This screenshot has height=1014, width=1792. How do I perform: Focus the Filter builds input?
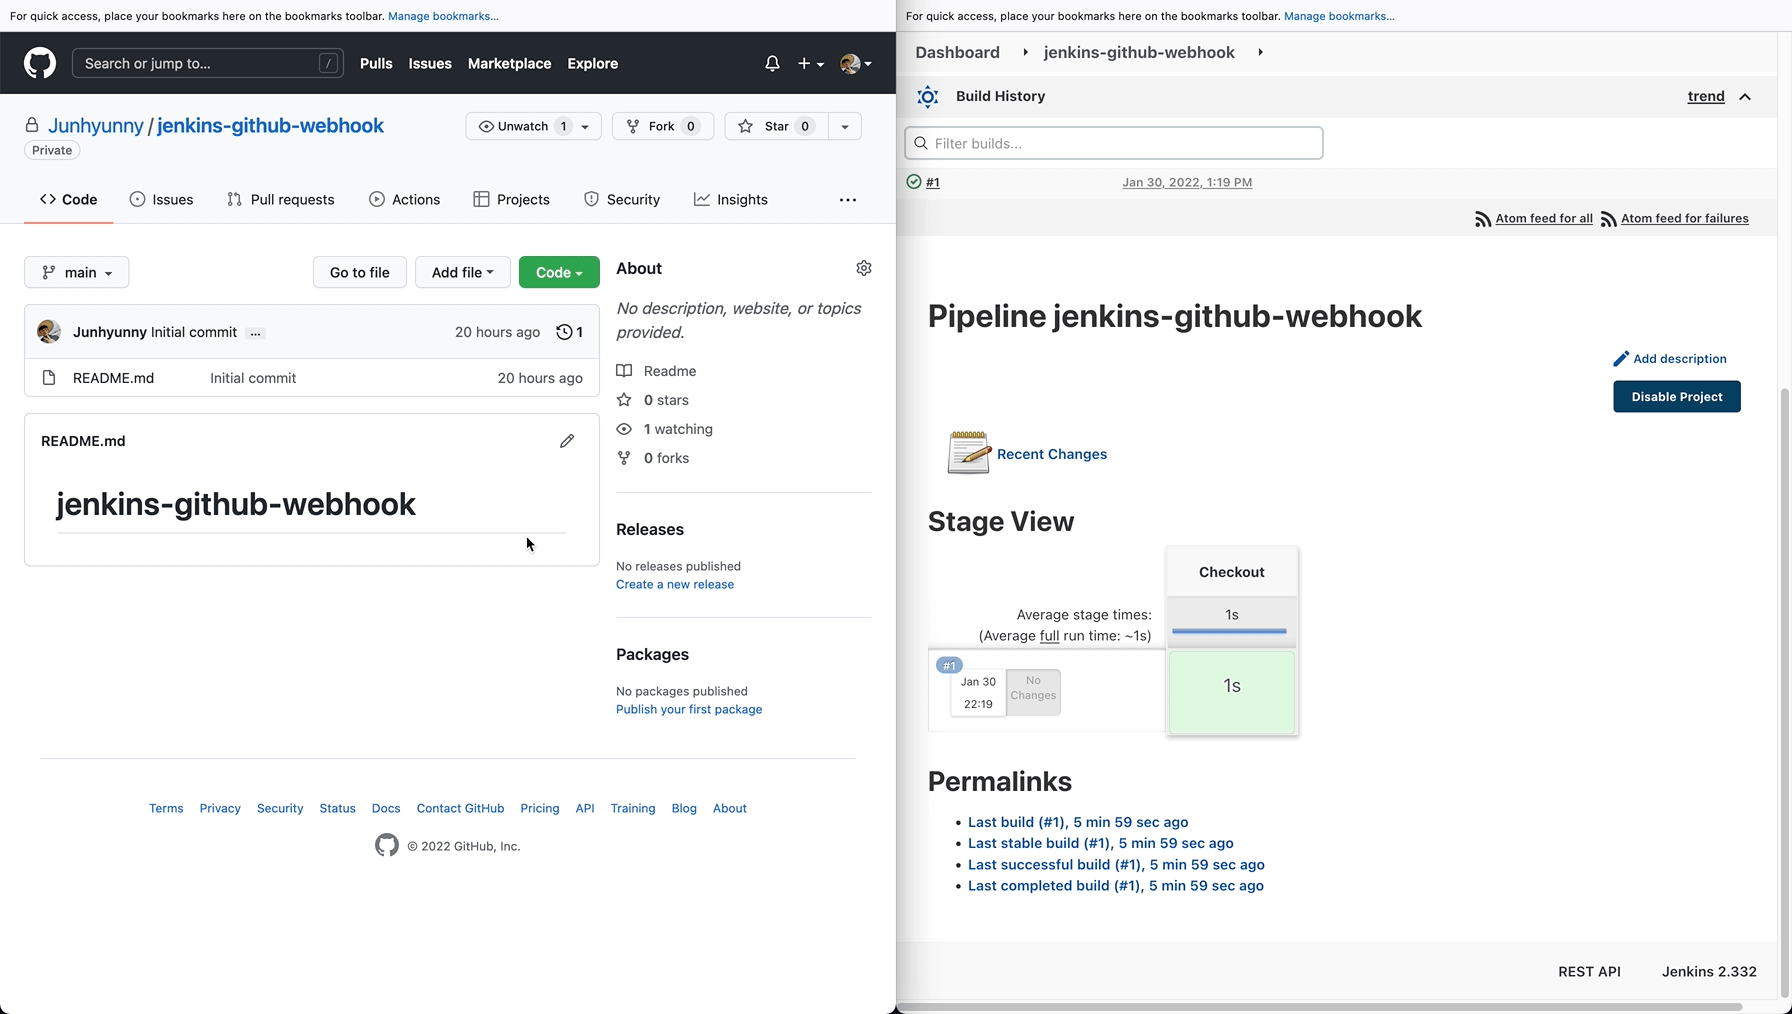(1114, 143)
